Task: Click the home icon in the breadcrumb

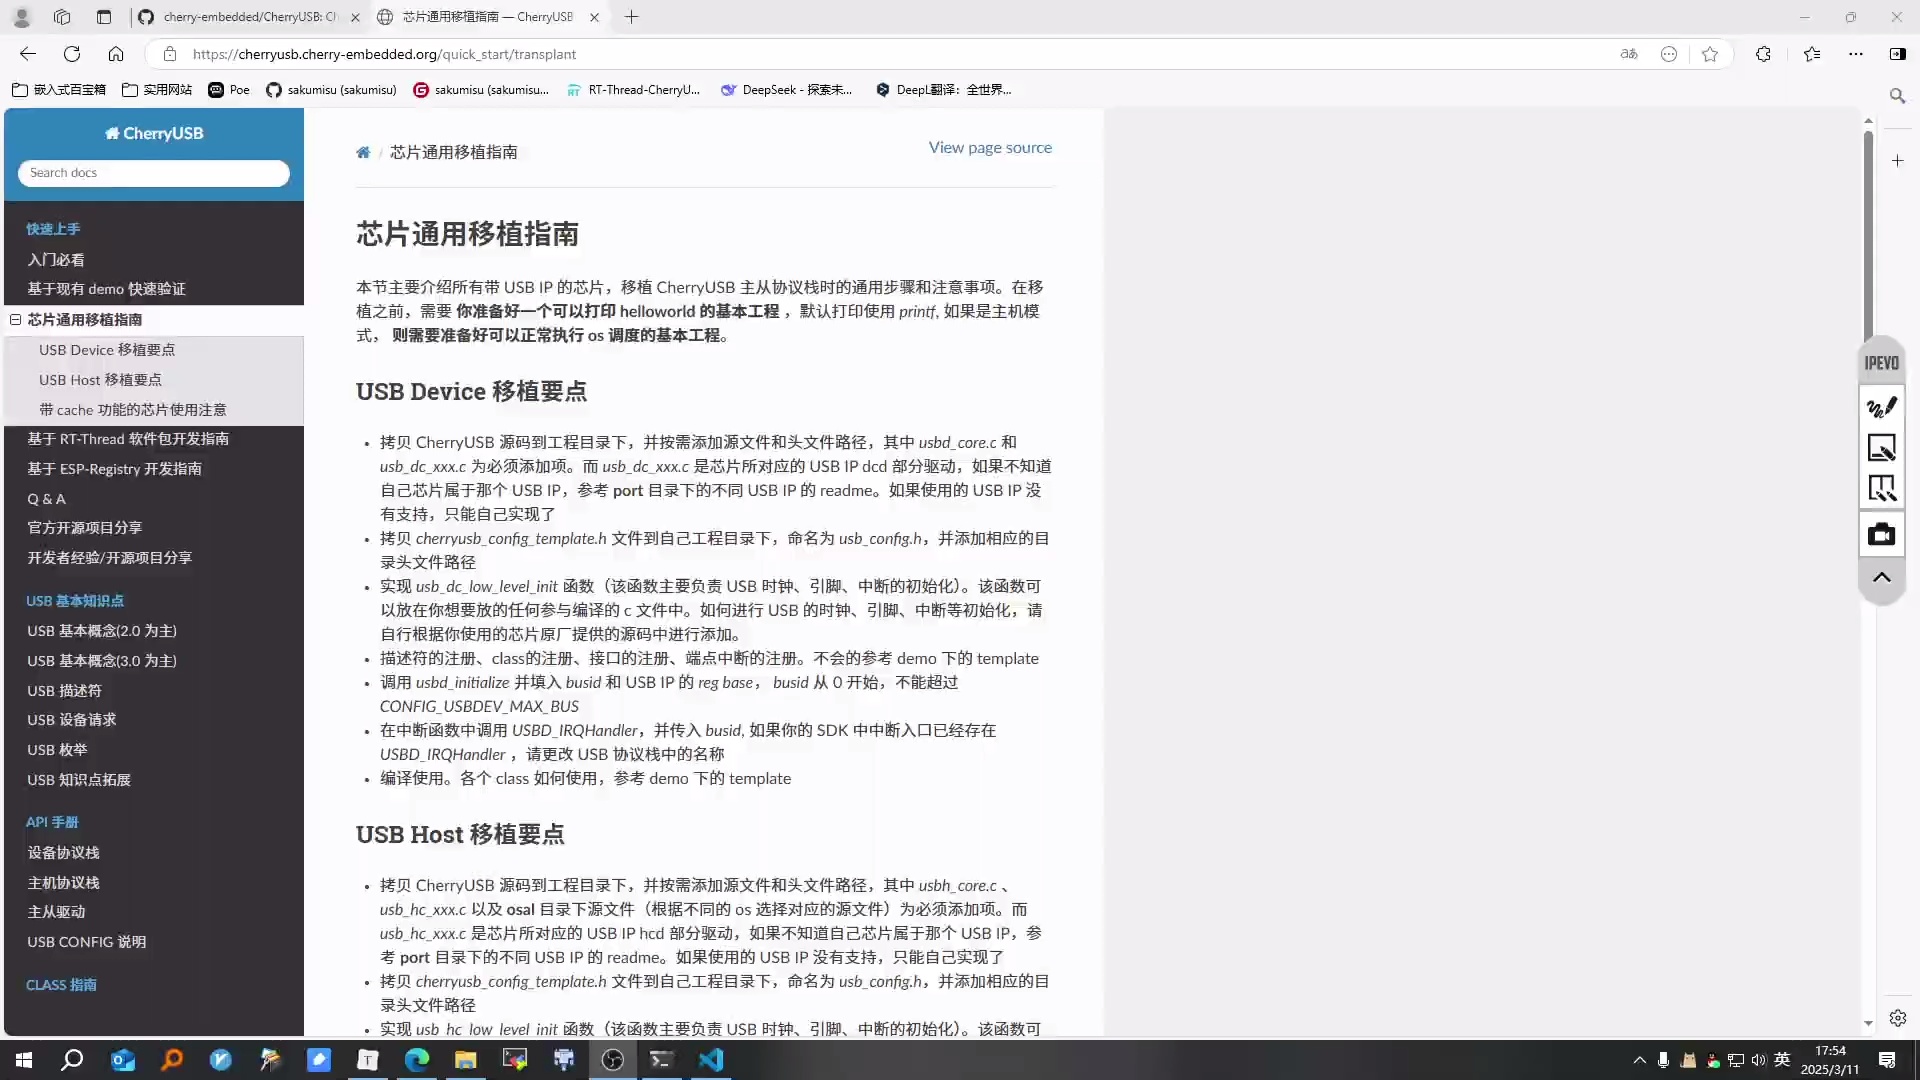Action: tap(363, 152)
